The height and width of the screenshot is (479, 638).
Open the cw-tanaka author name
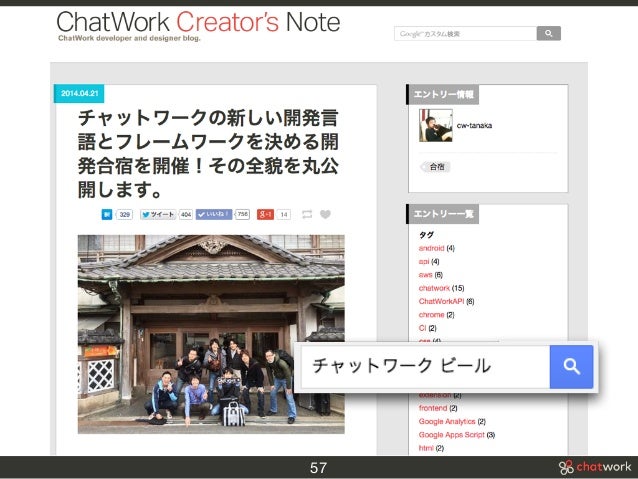474,125
